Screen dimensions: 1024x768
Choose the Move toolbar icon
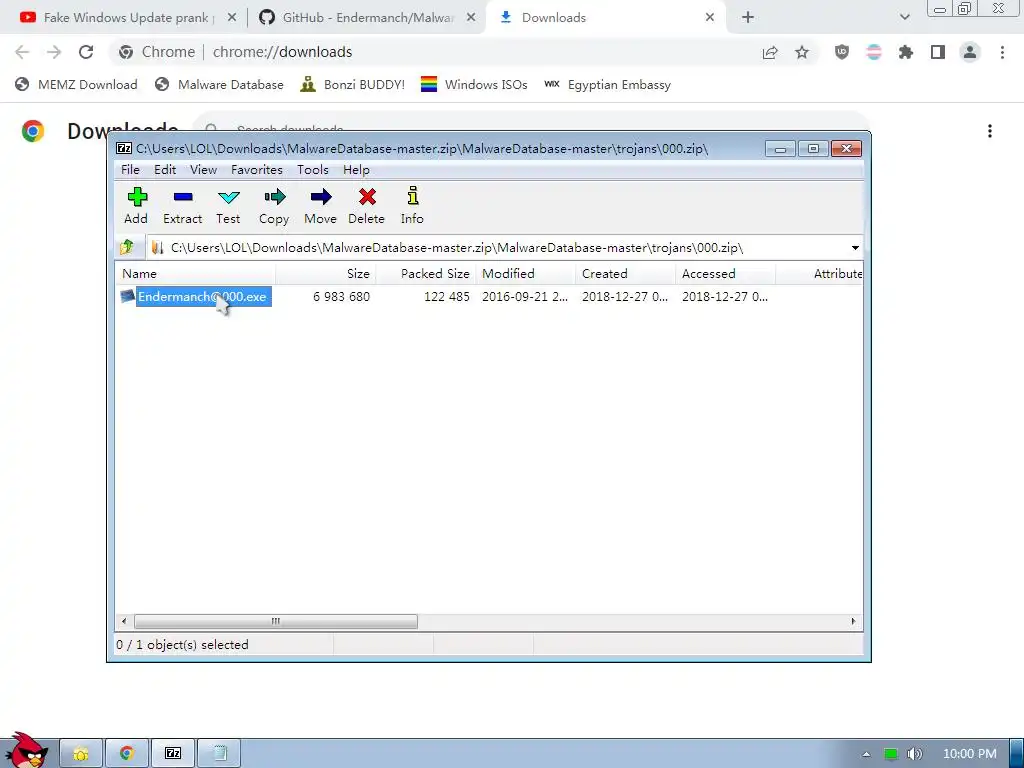[x=320, y=206]
